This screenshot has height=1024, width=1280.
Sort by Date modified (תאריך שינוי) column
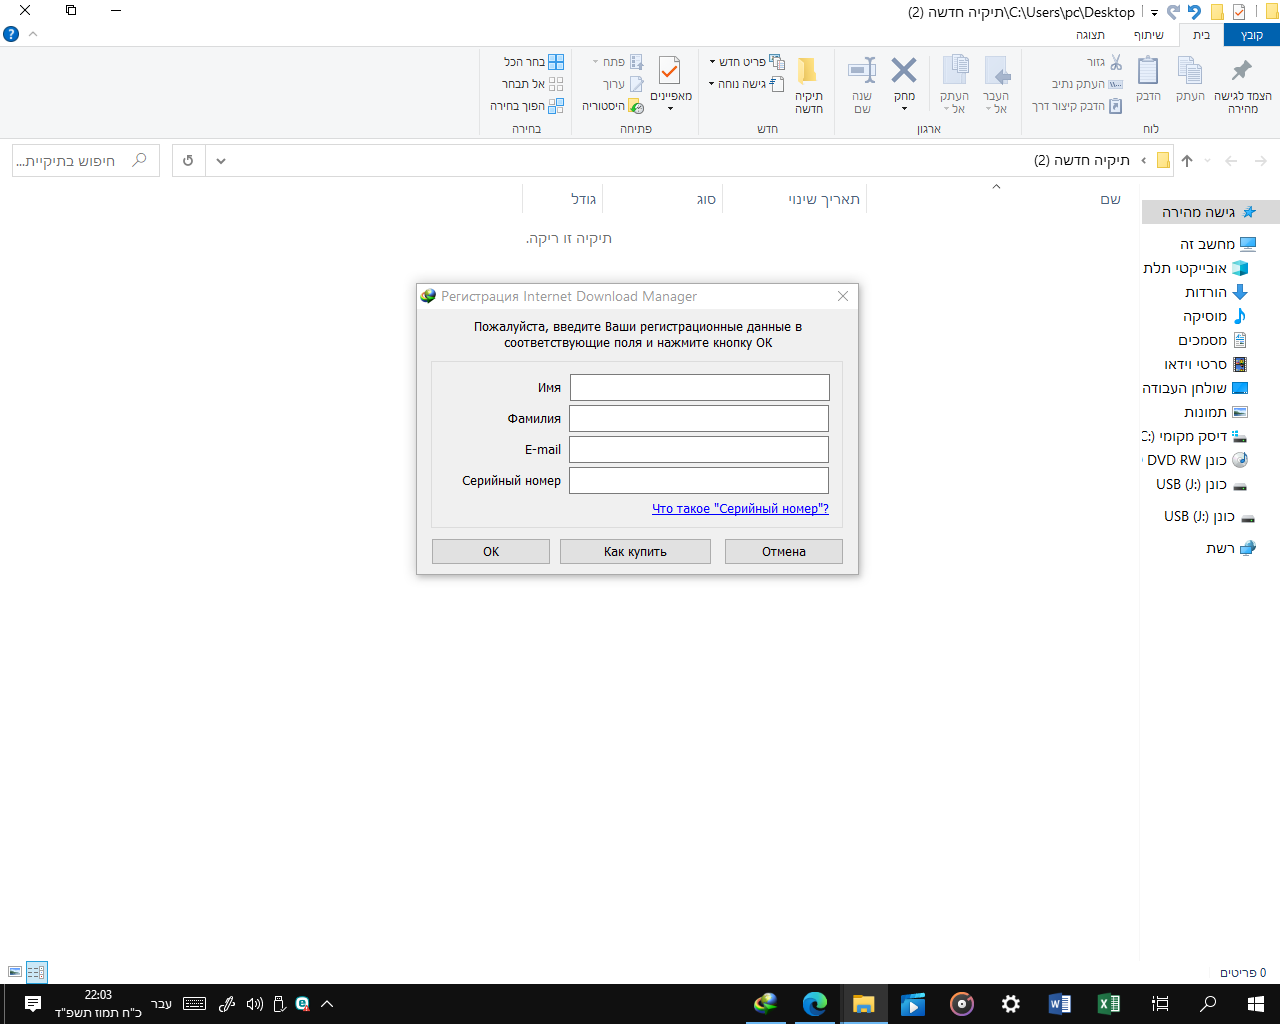coord(824,199)
